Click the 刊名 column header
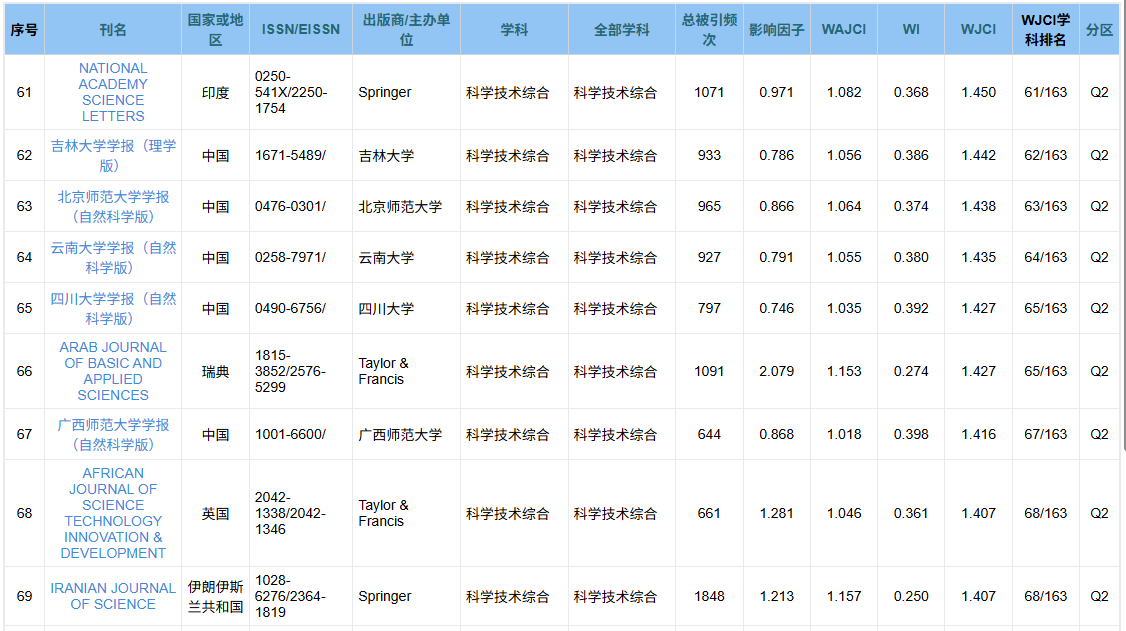 pyautogui.click(x=113, y=30)
